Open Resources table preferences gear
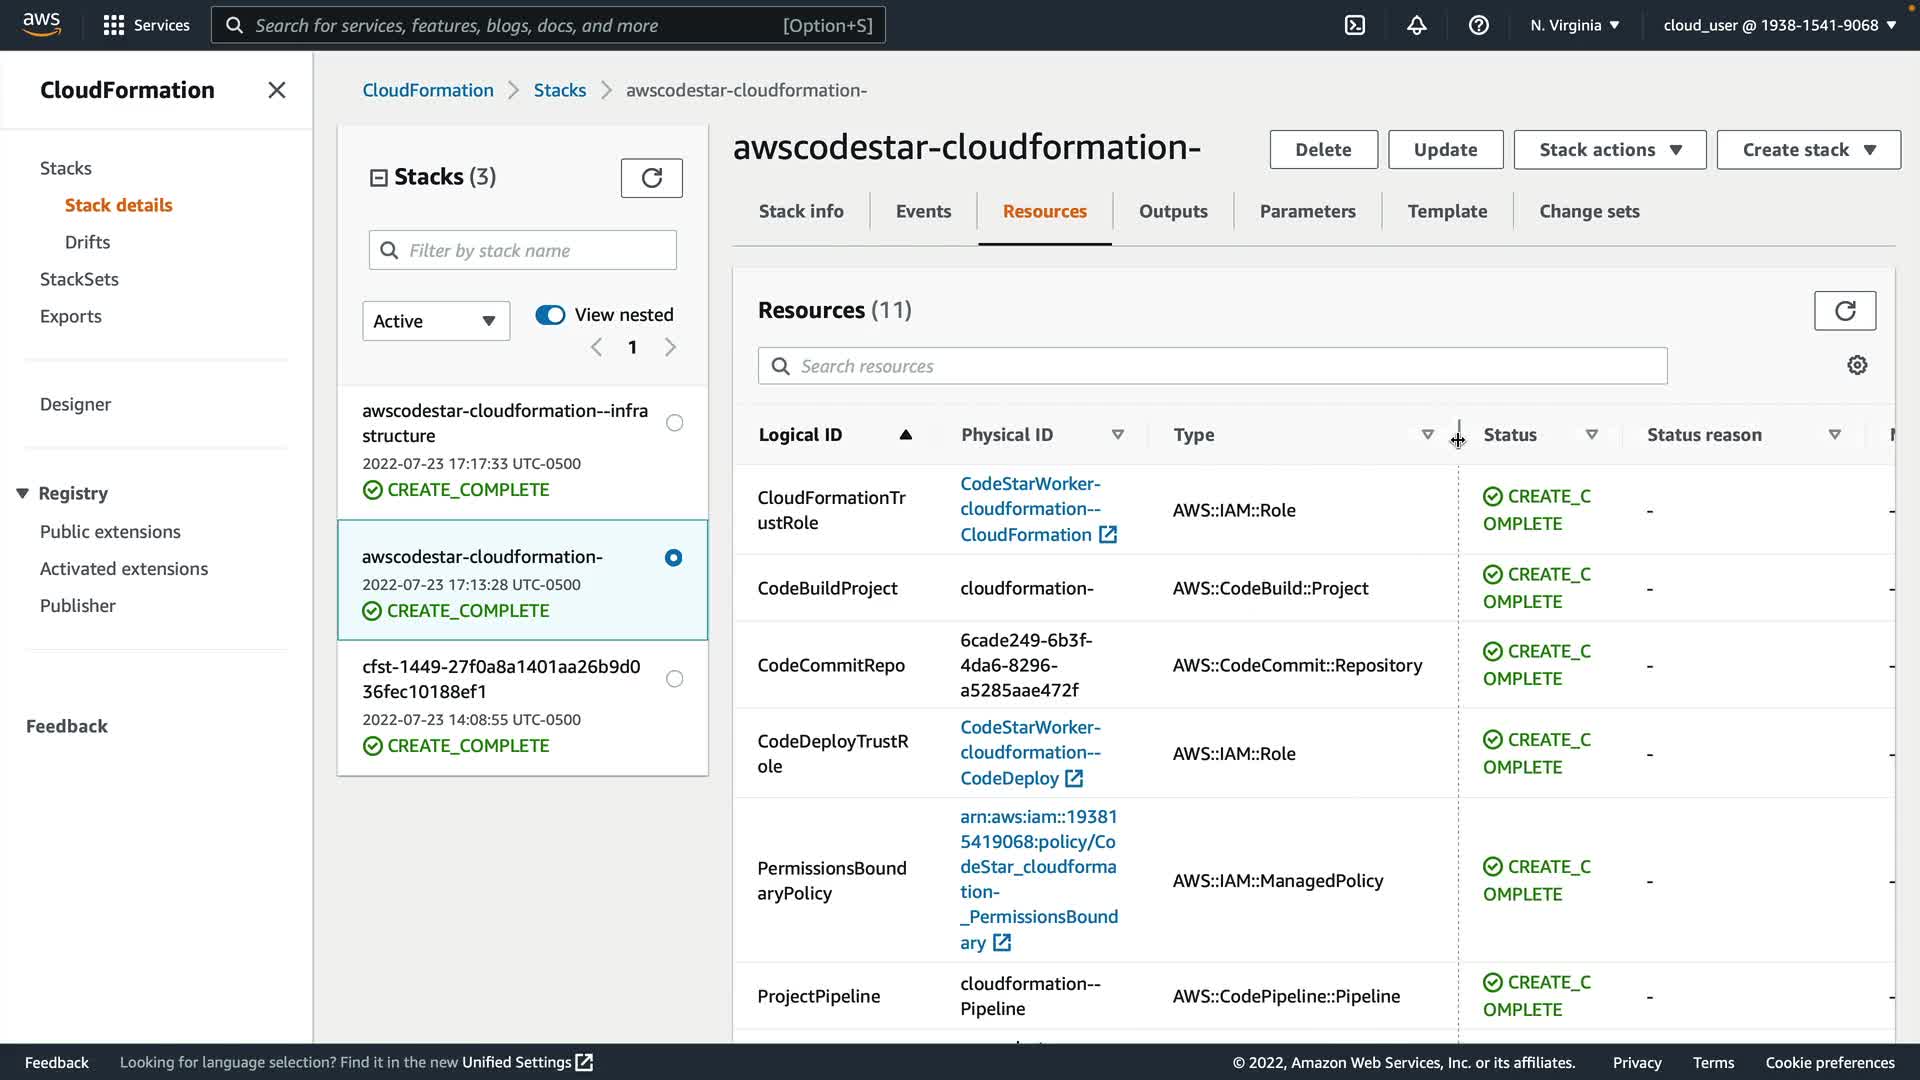The width and height of the screenshot is (1920, 1080). click(x=1857, y=366)
